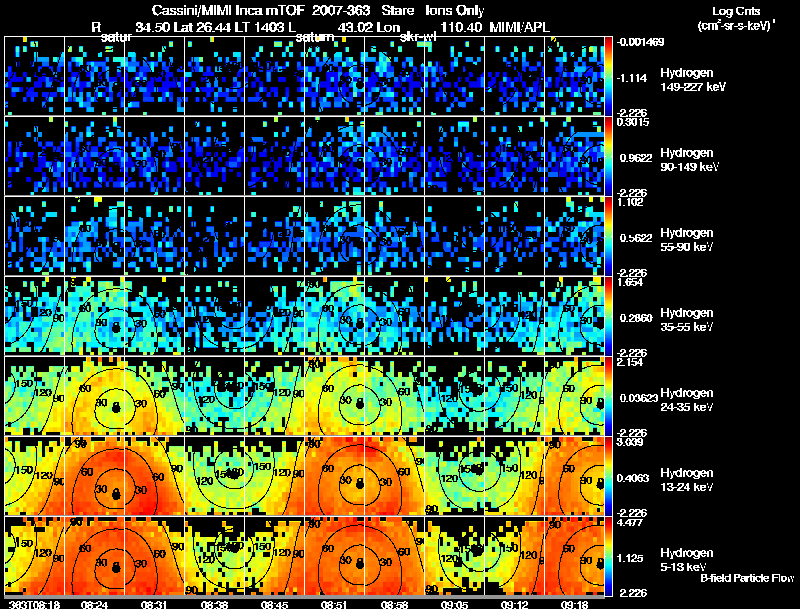Click the '110.40' longitude value

click(461, 27)
